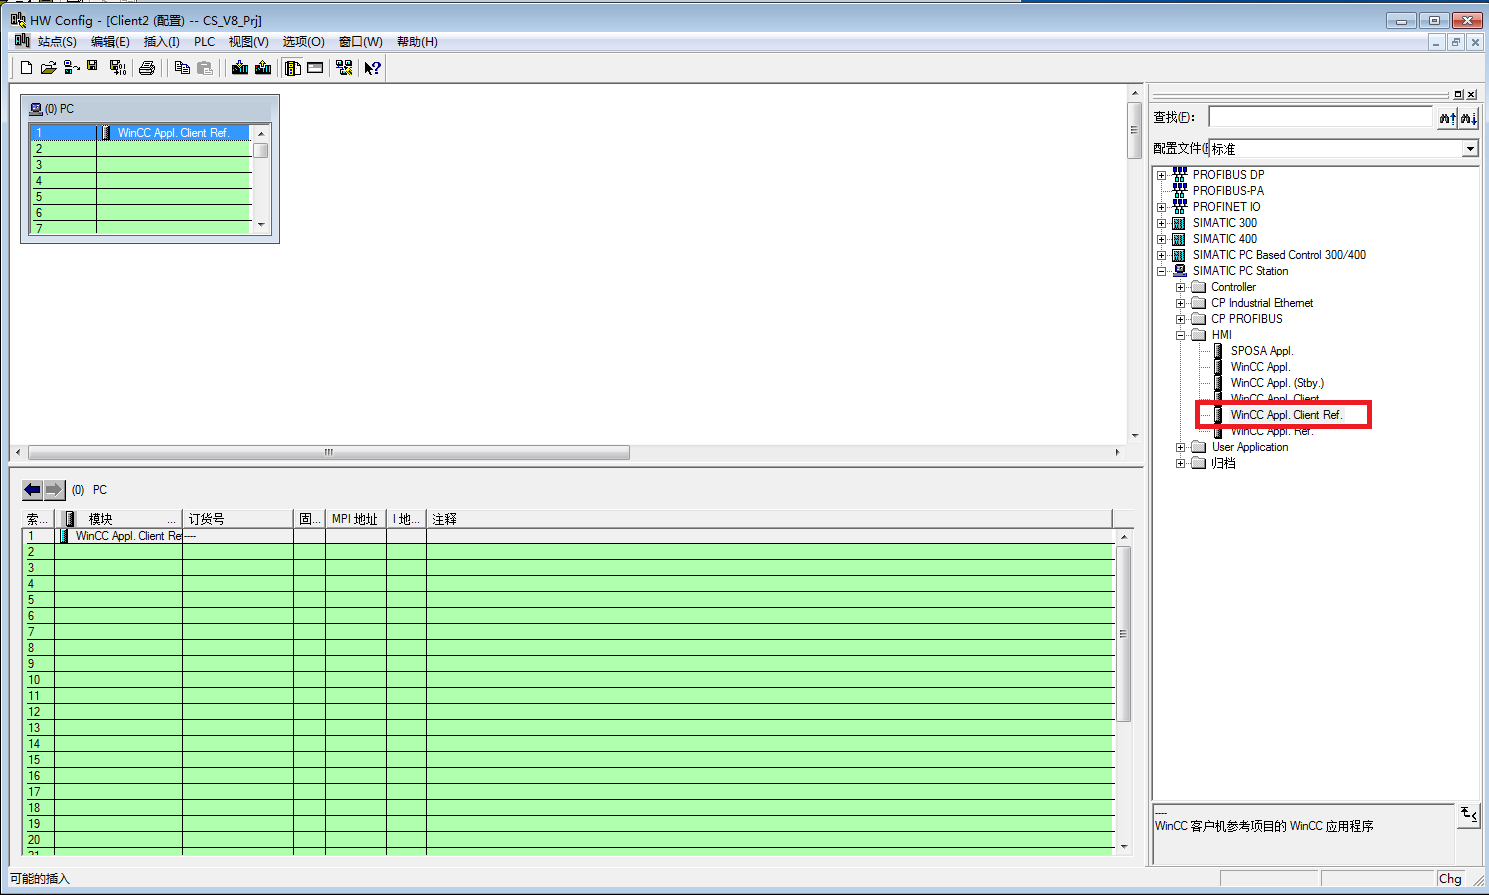This screenshot has width=1489, height=895.
Task: Click the HW Config application icon in the menu bar
Action: click(22, 41)
